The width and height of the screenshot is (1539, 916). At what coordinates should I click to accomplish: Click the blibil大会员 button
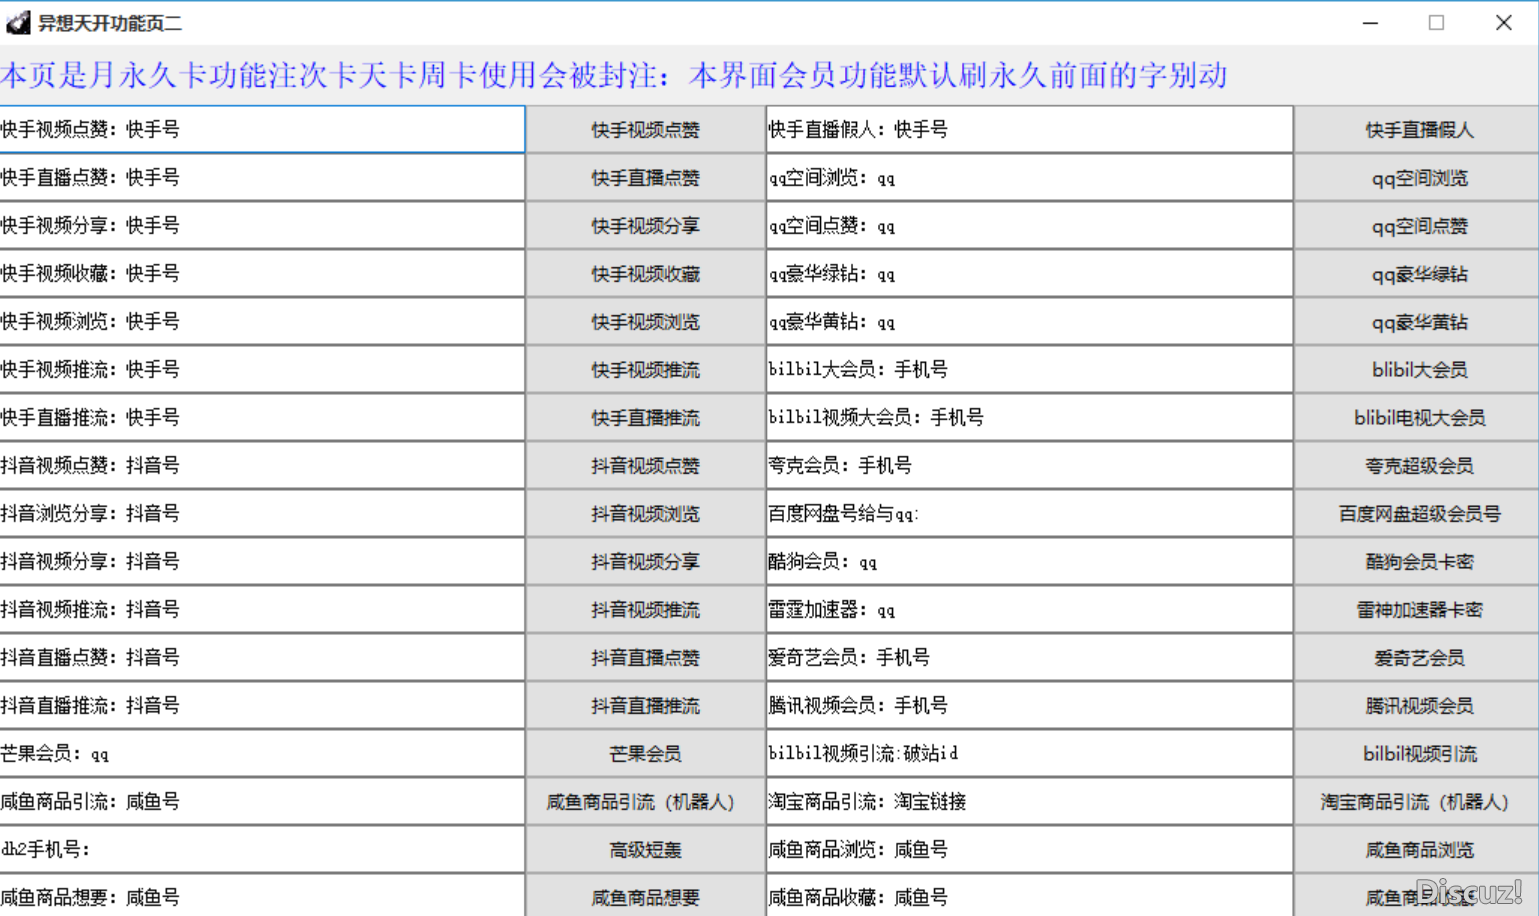click(1417, 370)
